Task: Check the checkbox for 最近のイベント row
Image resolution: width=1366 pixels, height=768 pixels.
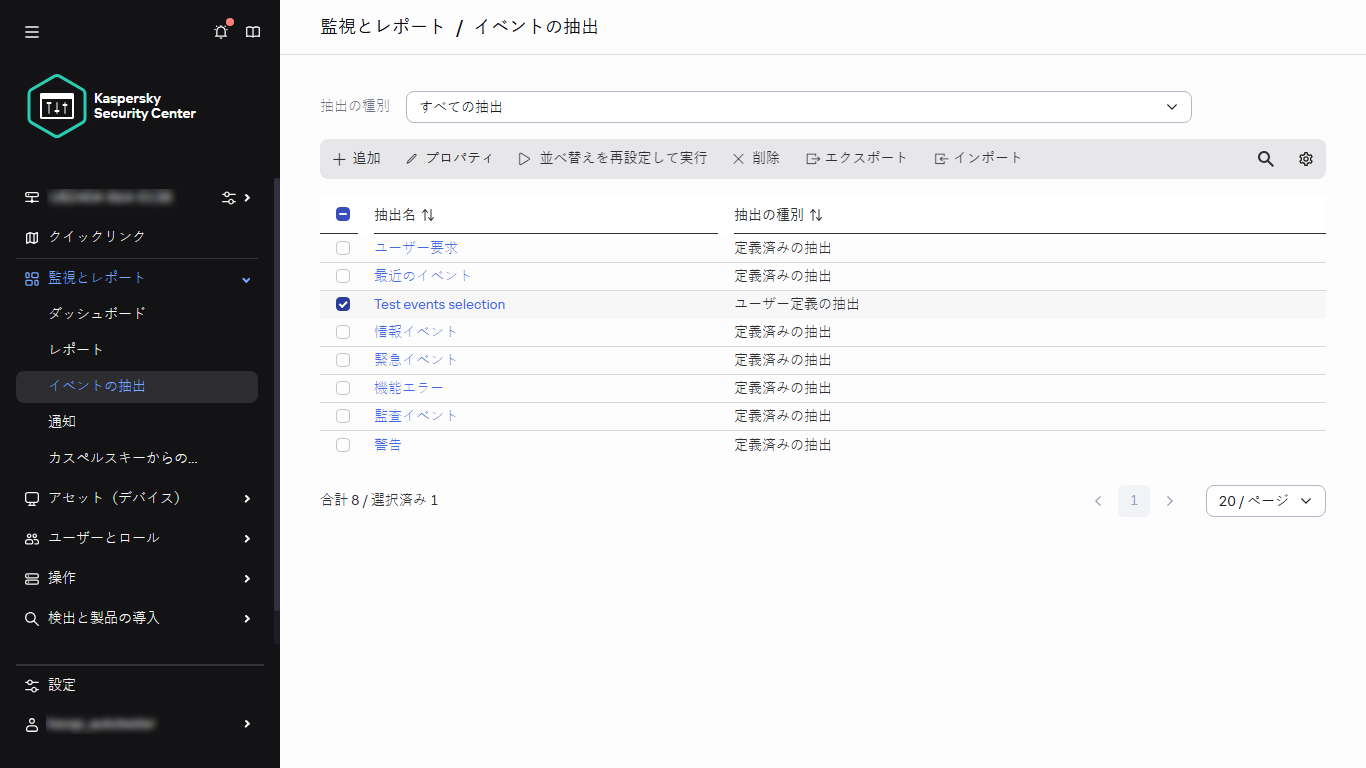Action: click(x=343, y=275)
